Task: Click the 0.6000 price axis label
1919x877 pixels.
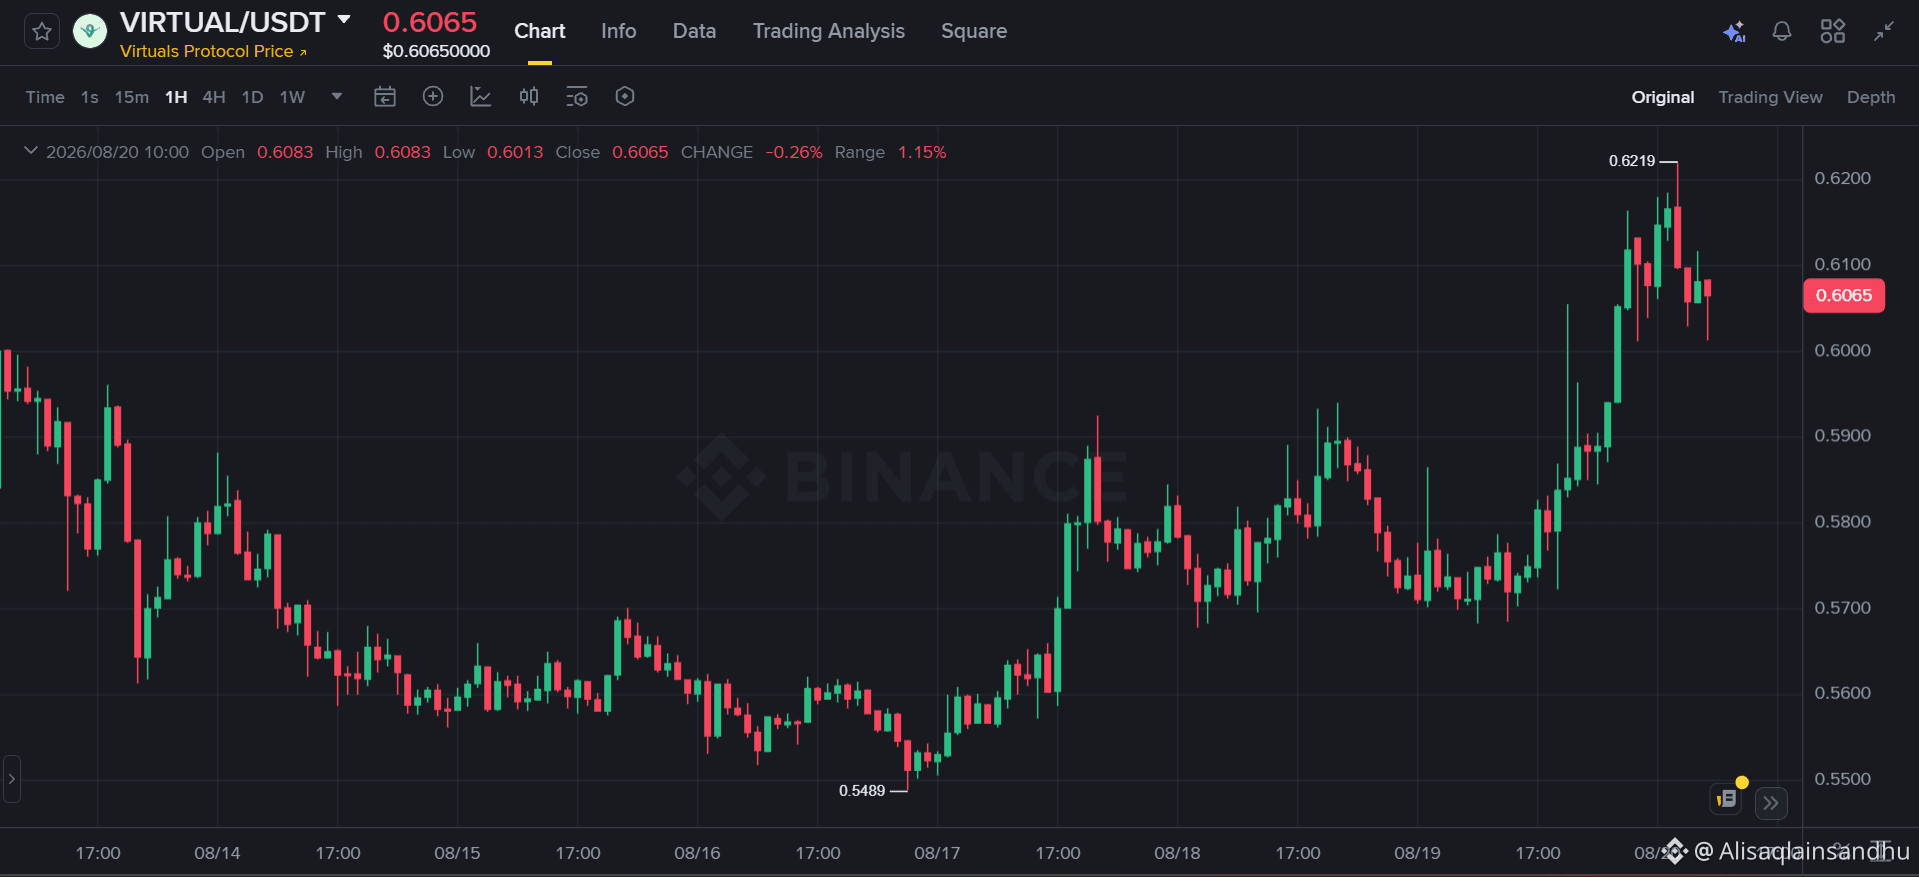Action: pyautogui.click(x=1842, y=350)
